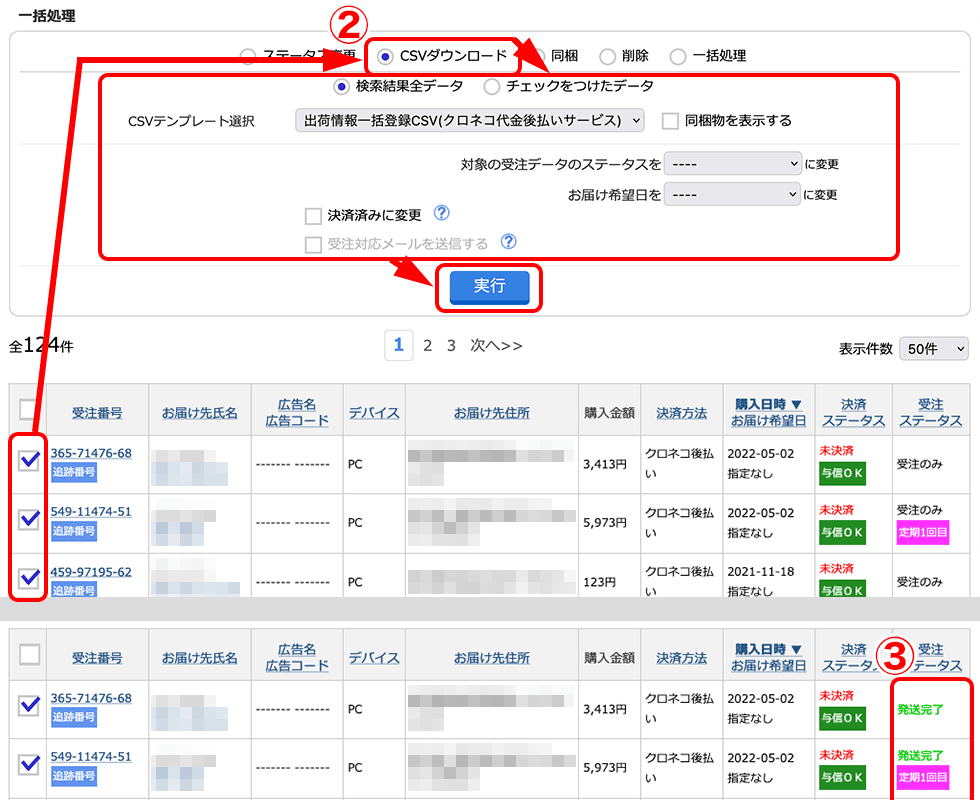This screenshot has width=980, height=800.
Task: Open help icon beside 受注対応メールを送信する
Action: [509, 242]
